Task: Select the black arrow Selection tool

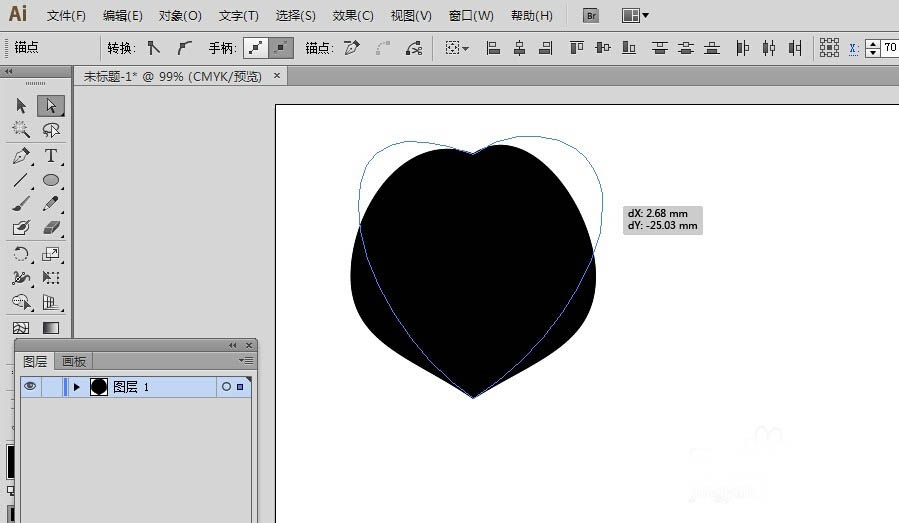Action: click(x=21, y=106)
